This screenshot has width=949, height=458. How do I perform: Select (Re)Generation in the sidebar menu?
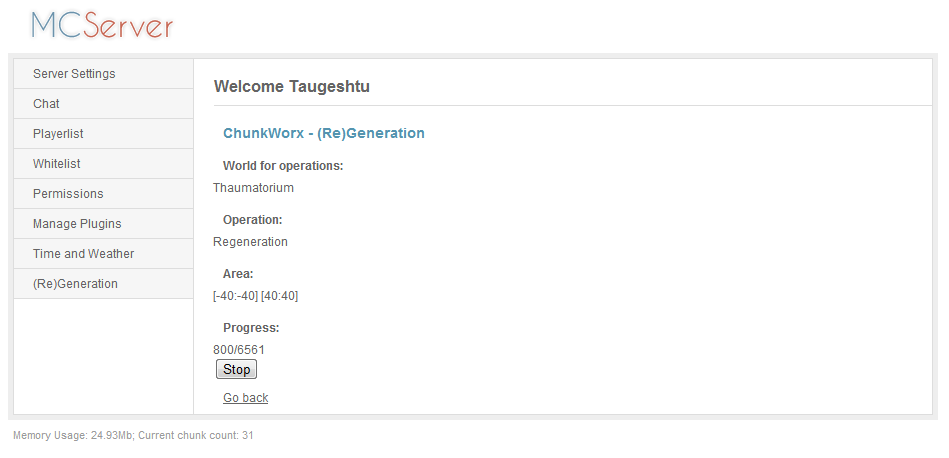point(75,284)
